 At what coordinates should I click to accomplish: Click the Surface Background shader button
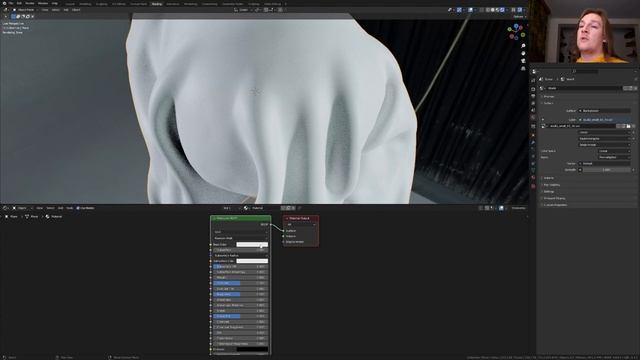click(x=604, y=111)
